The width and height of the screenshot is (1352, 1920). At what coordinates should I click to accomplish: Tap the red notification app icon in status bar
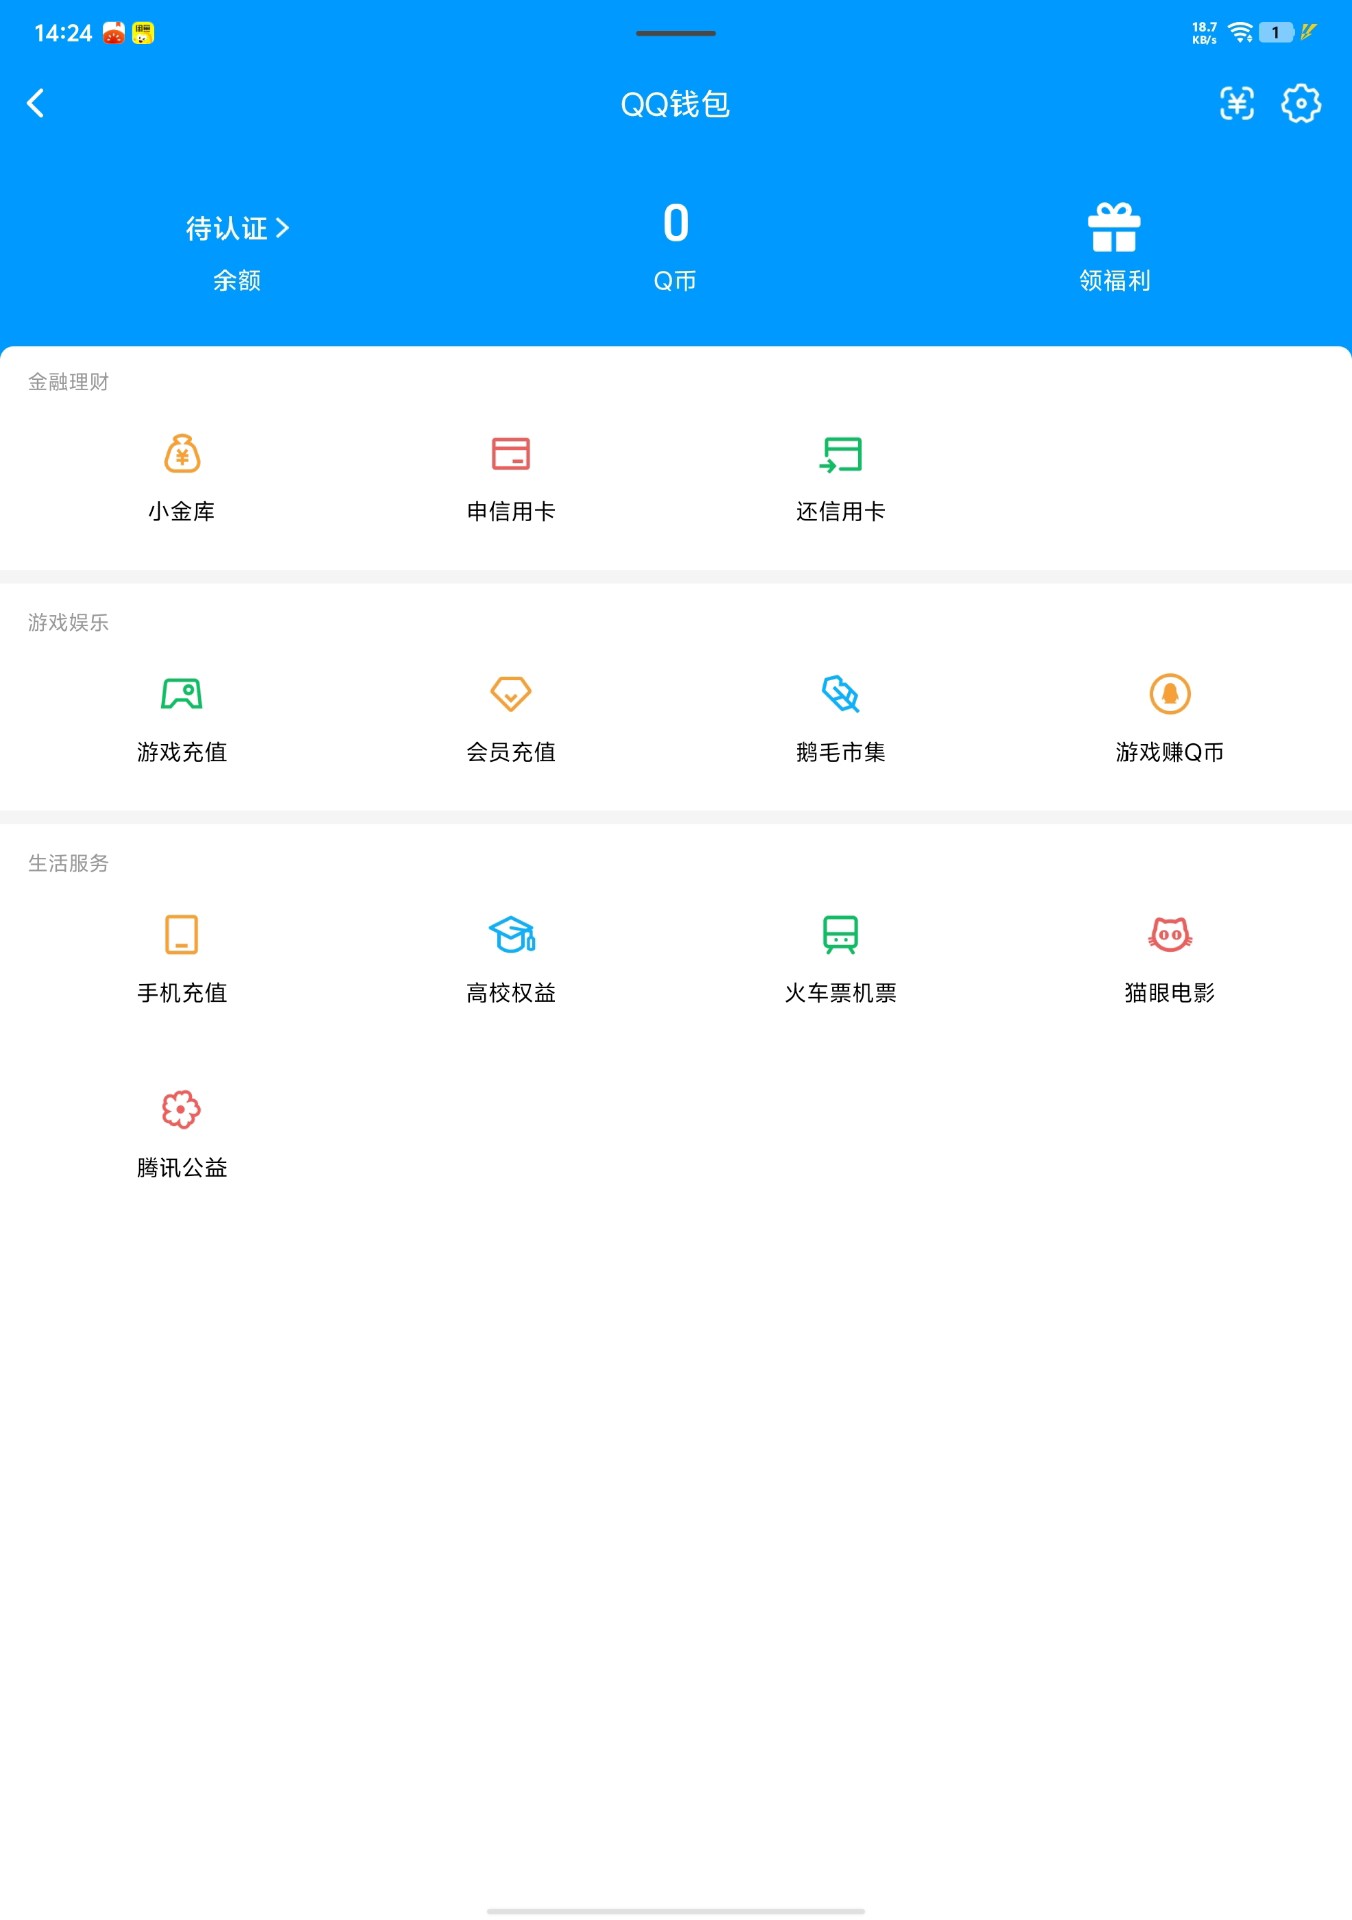pyautogui.click(x=114, y=33)
